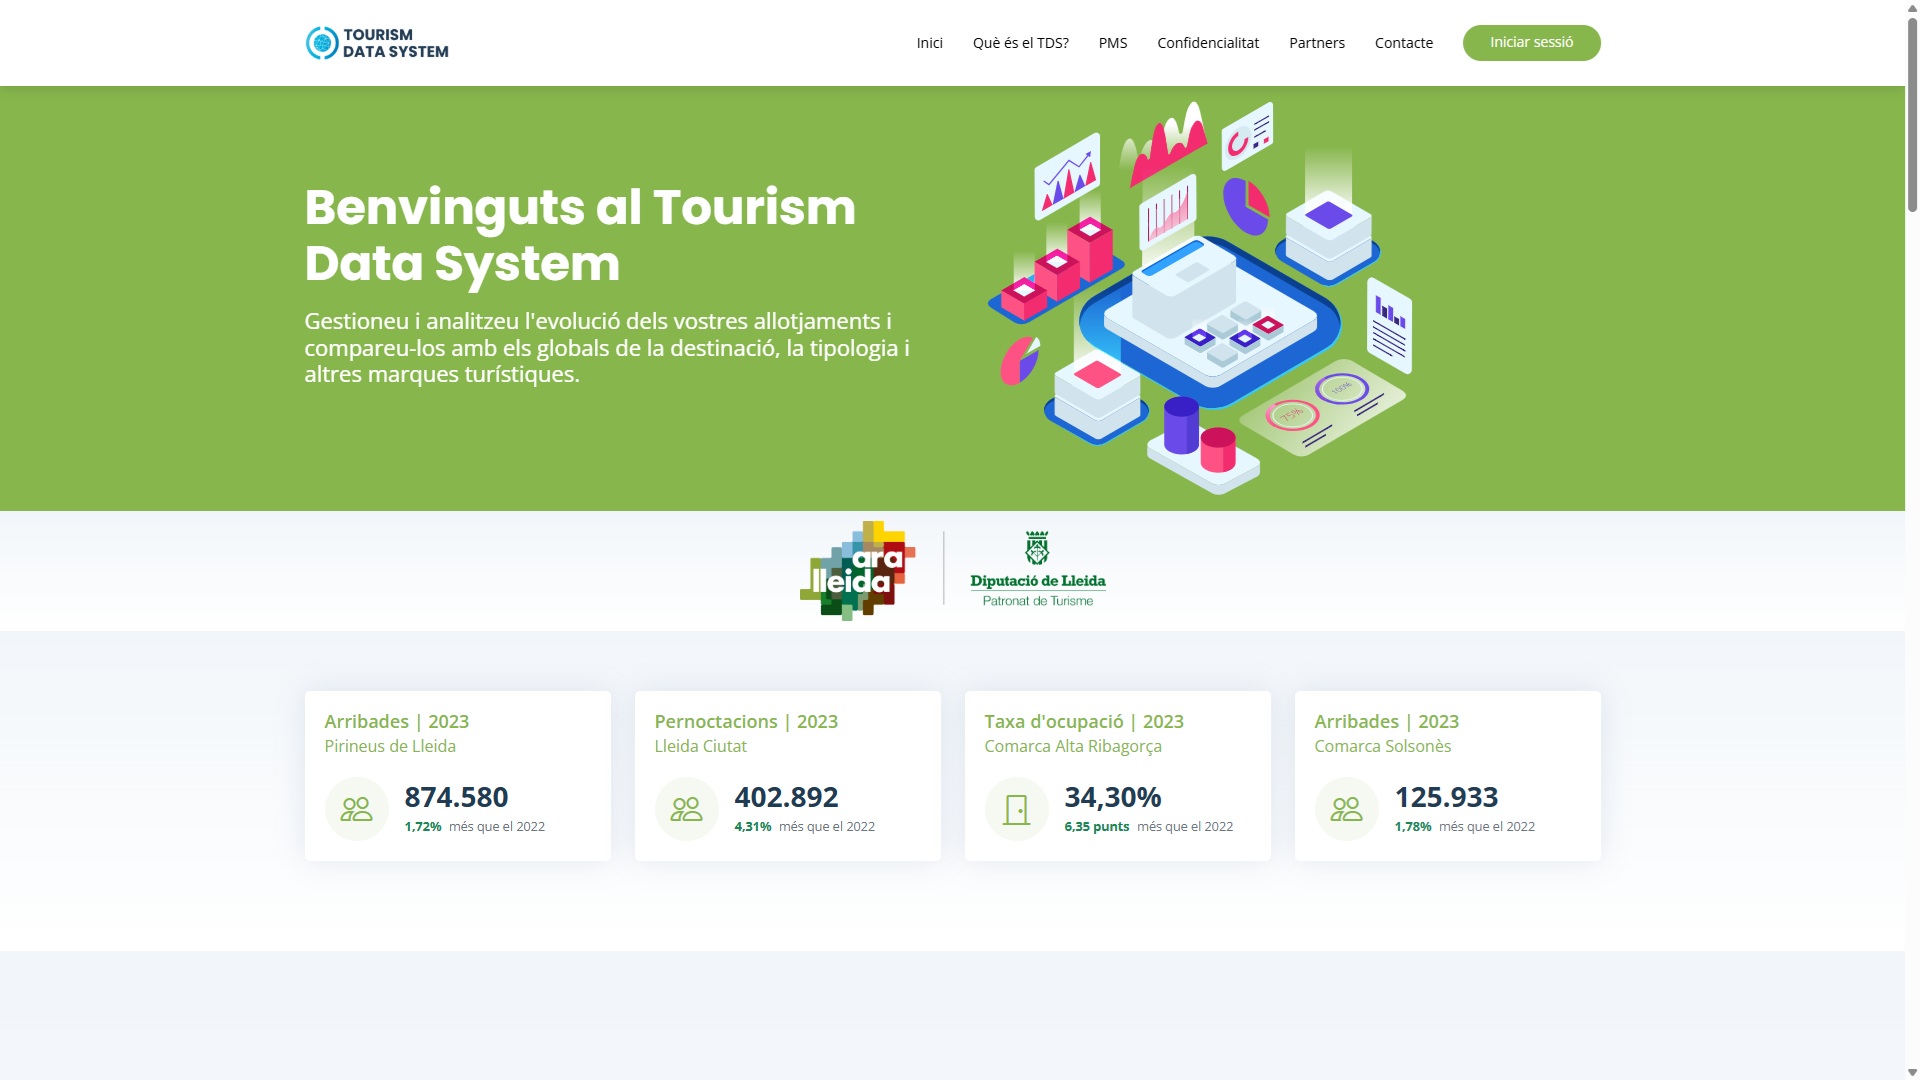Click the 34,30% occupancy rate figure
Image resolution: width=1920 pixels, height=1080 pixels.
(1112, 797)
